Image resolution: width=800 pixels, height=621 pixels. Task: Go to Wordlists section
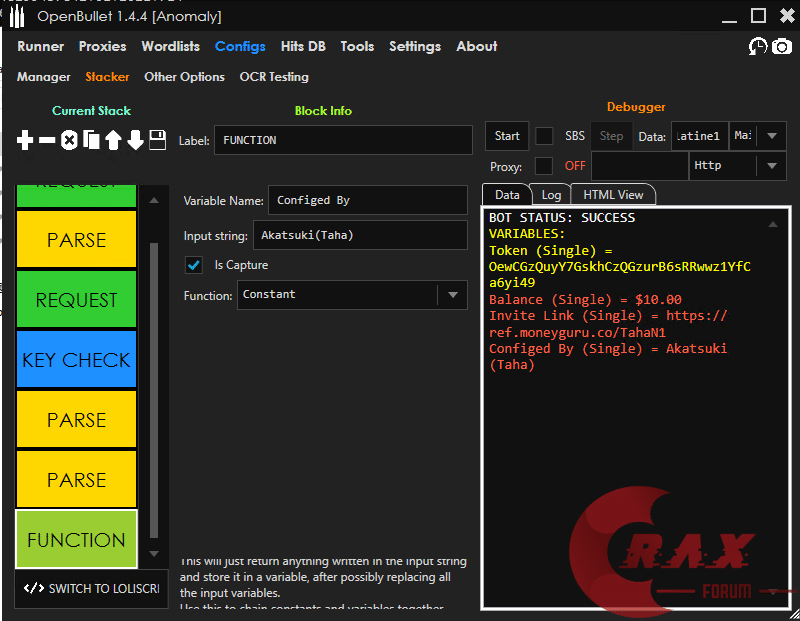[x=170, y=46]
